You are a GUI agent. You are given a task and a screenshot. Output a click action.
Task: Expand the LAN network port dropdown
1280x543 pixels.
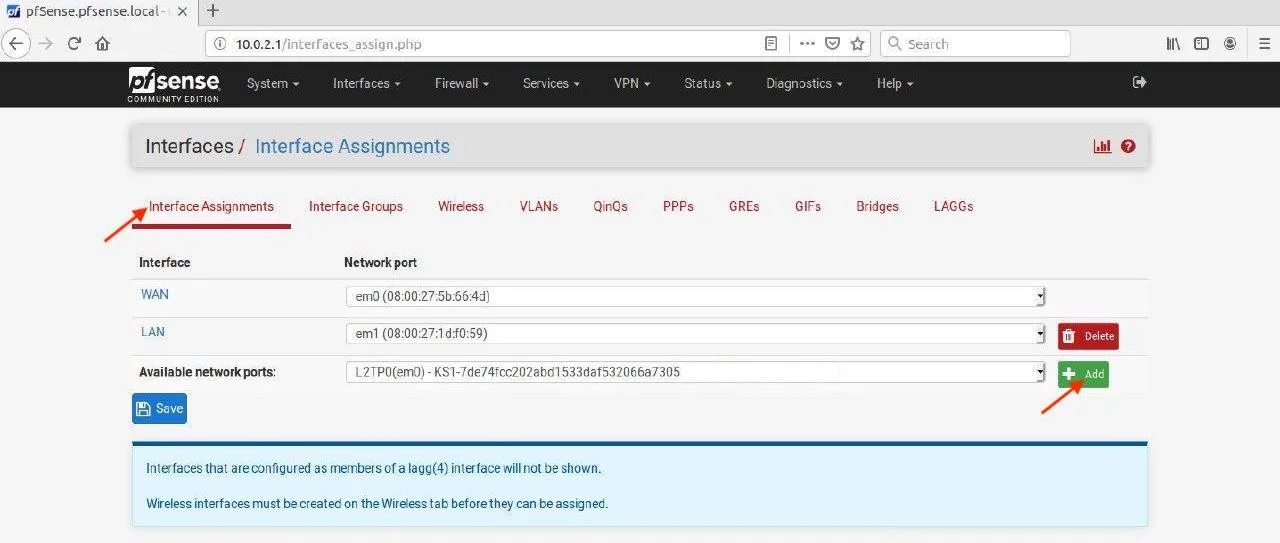coord(694,334)
